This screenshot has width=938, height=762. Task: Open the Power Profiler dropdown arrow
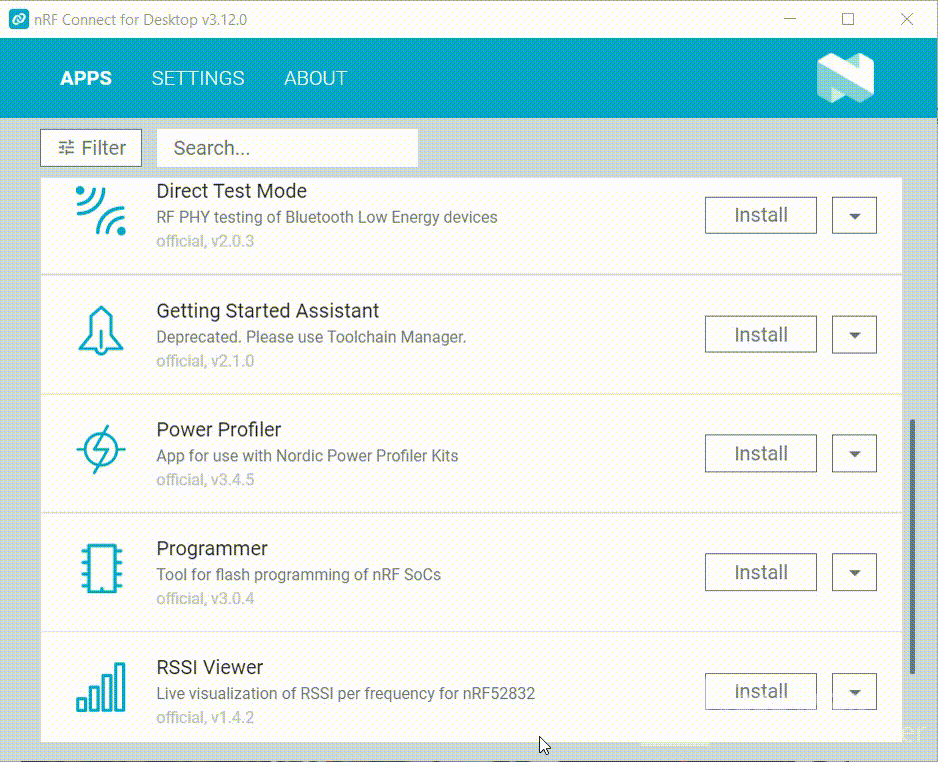coord(854,453)
